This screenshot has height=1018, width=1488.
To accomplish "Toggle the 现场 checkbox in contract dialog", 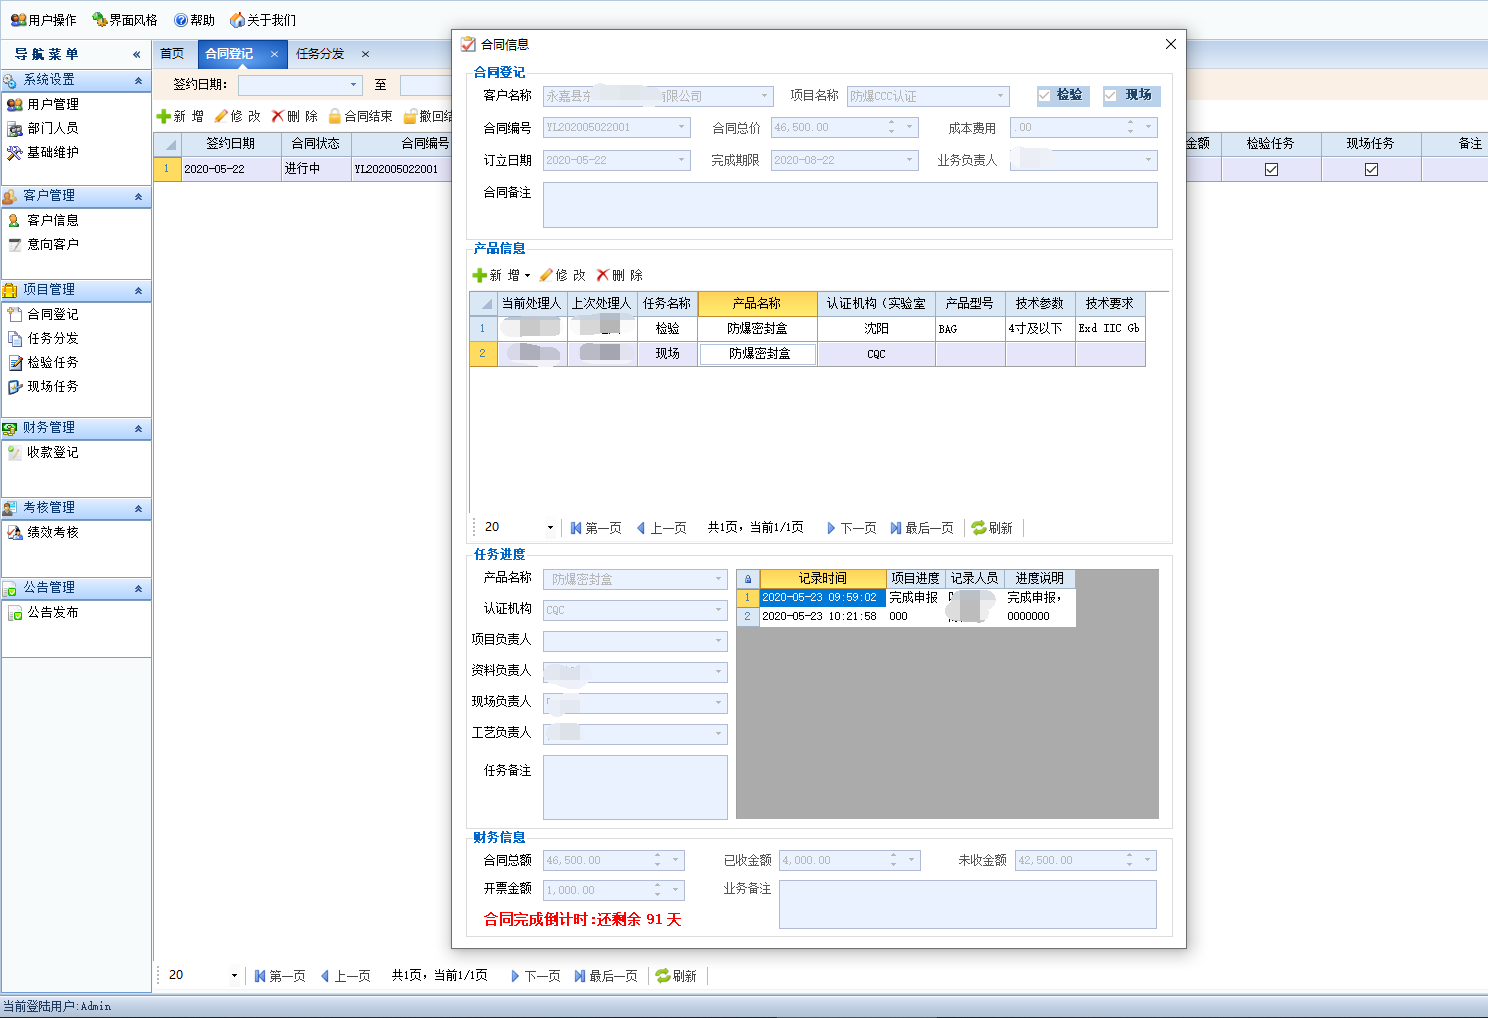I will (x=1111, y=96).
